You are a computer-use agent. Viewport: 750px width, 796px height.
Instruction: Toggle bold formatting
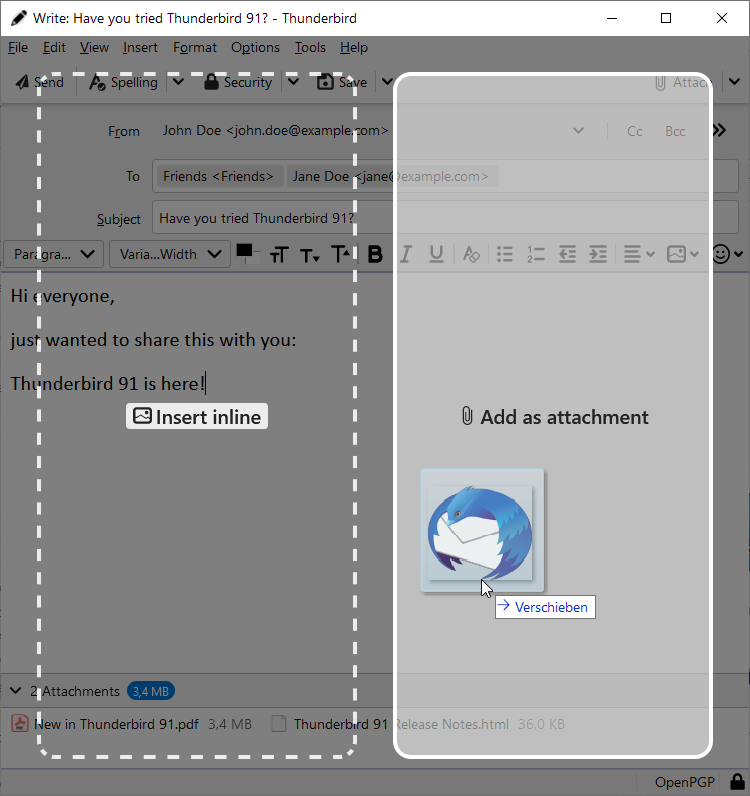point(375,254)
